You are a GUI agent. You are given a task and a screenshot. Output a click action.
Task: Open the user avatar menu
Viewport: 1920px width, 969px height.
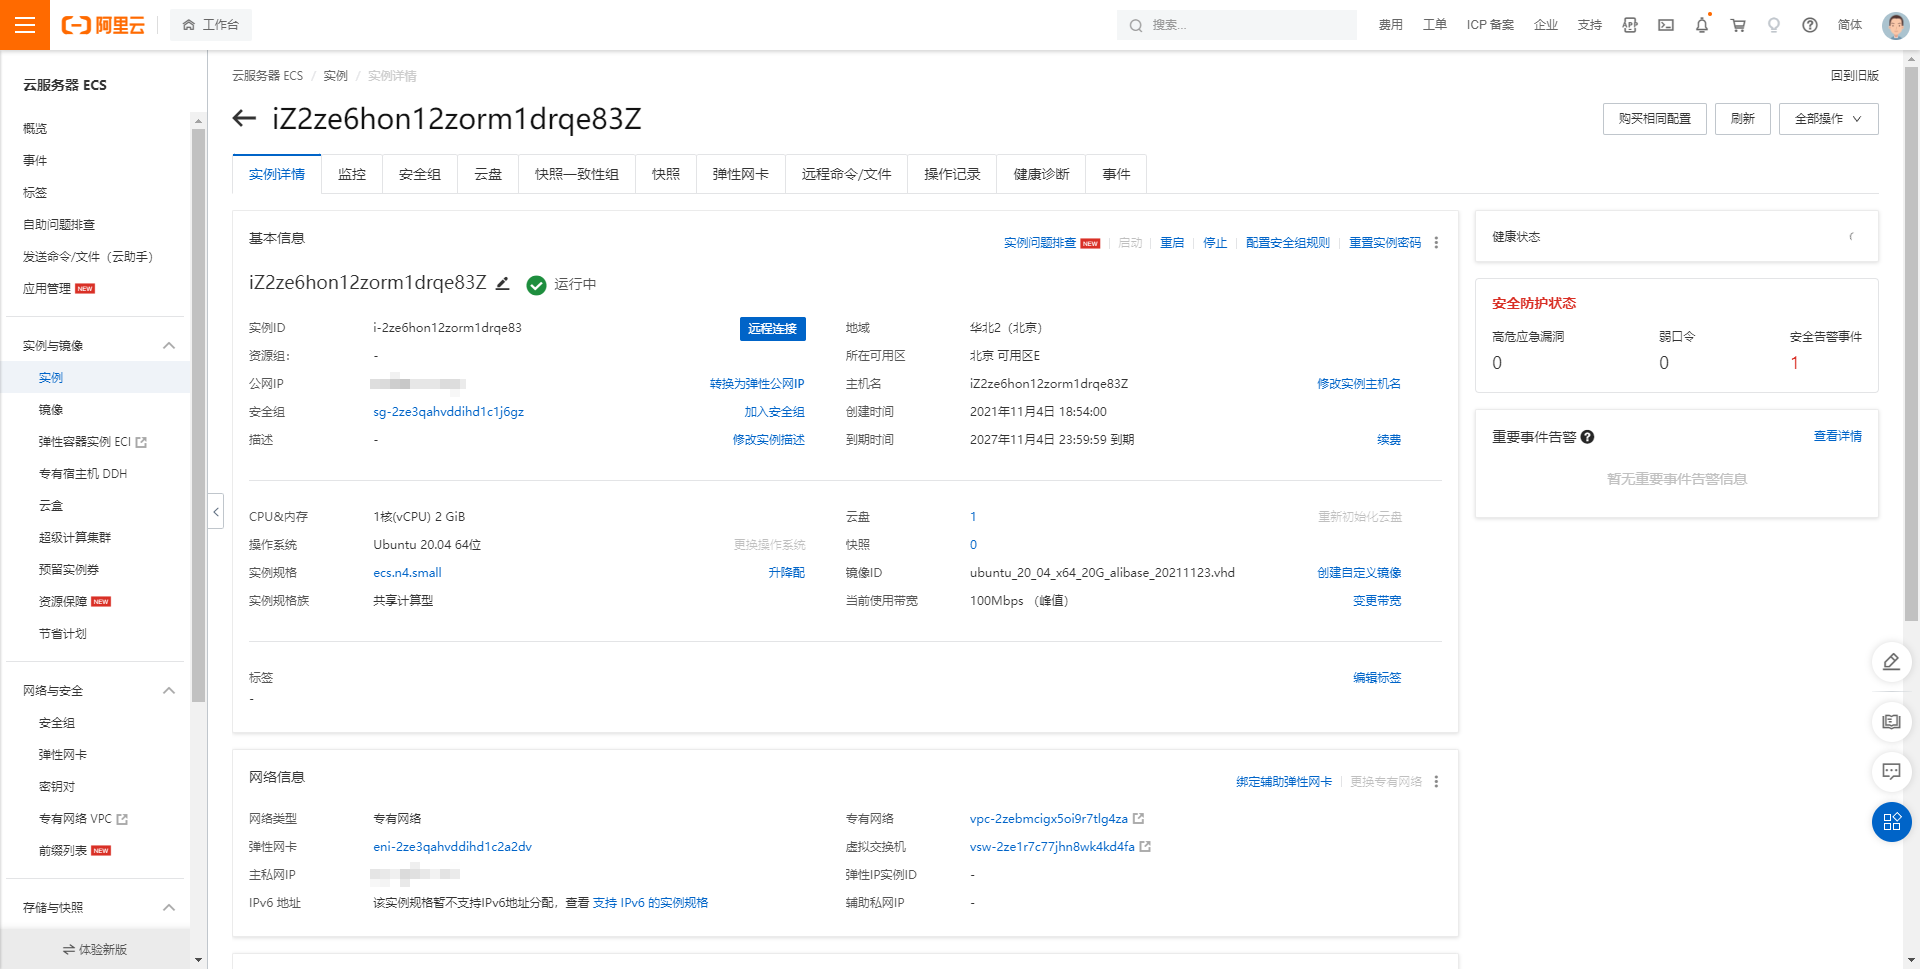coord(1895,25)
